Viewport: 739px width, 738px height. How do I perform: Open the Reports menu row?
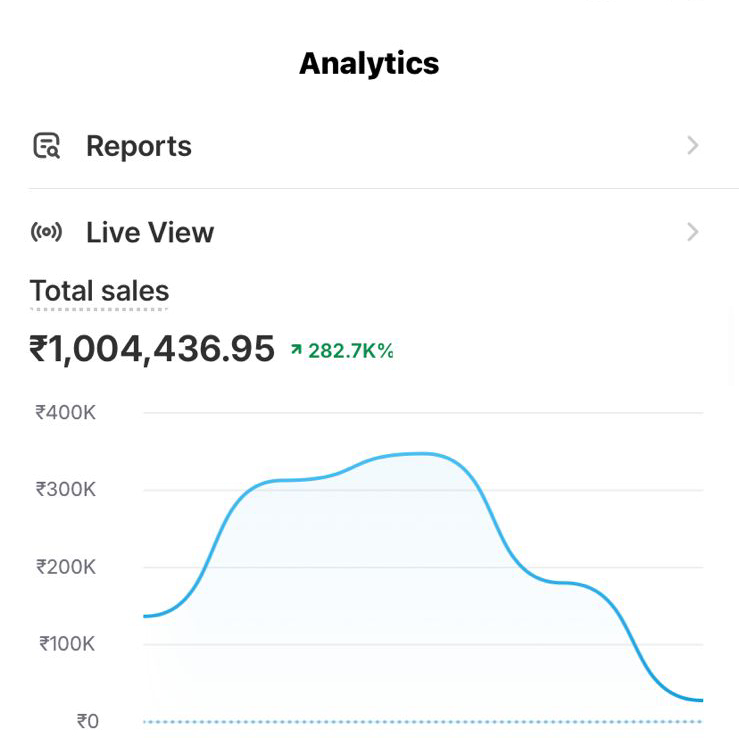(x=370, y=146)
